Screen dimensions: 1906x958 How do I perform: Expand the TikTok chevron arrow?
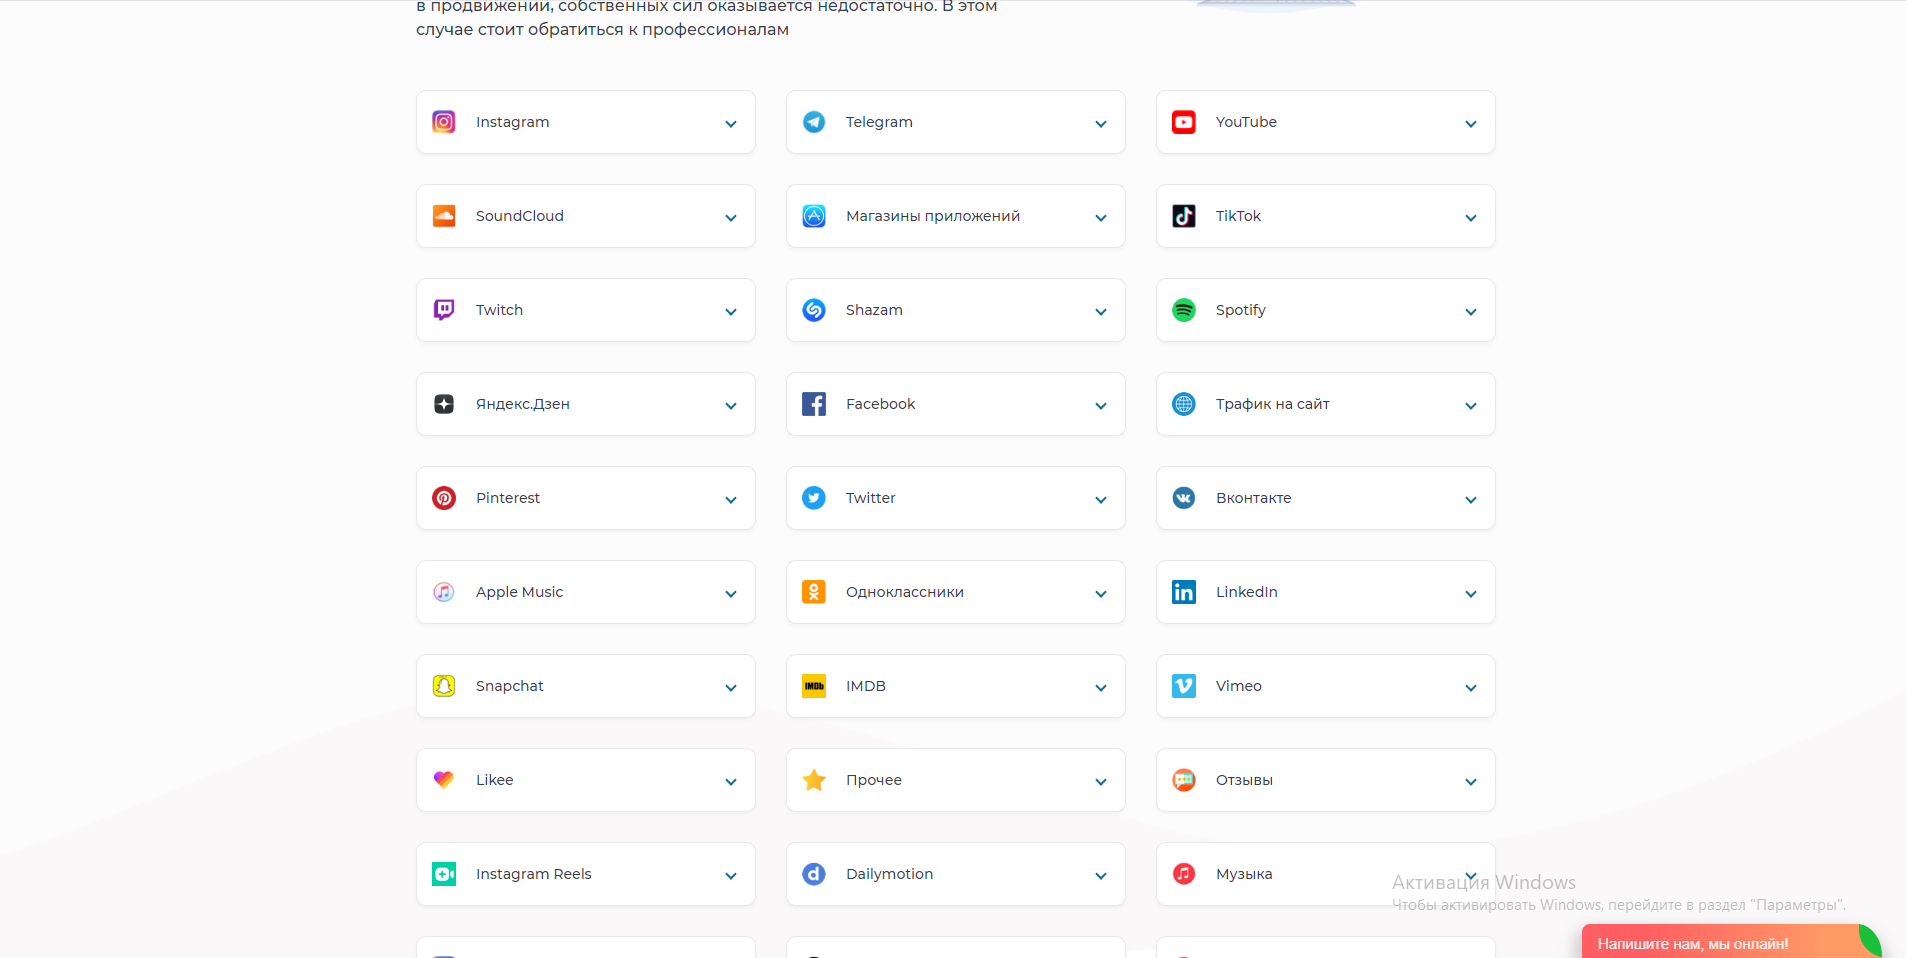pos(1471,218)
